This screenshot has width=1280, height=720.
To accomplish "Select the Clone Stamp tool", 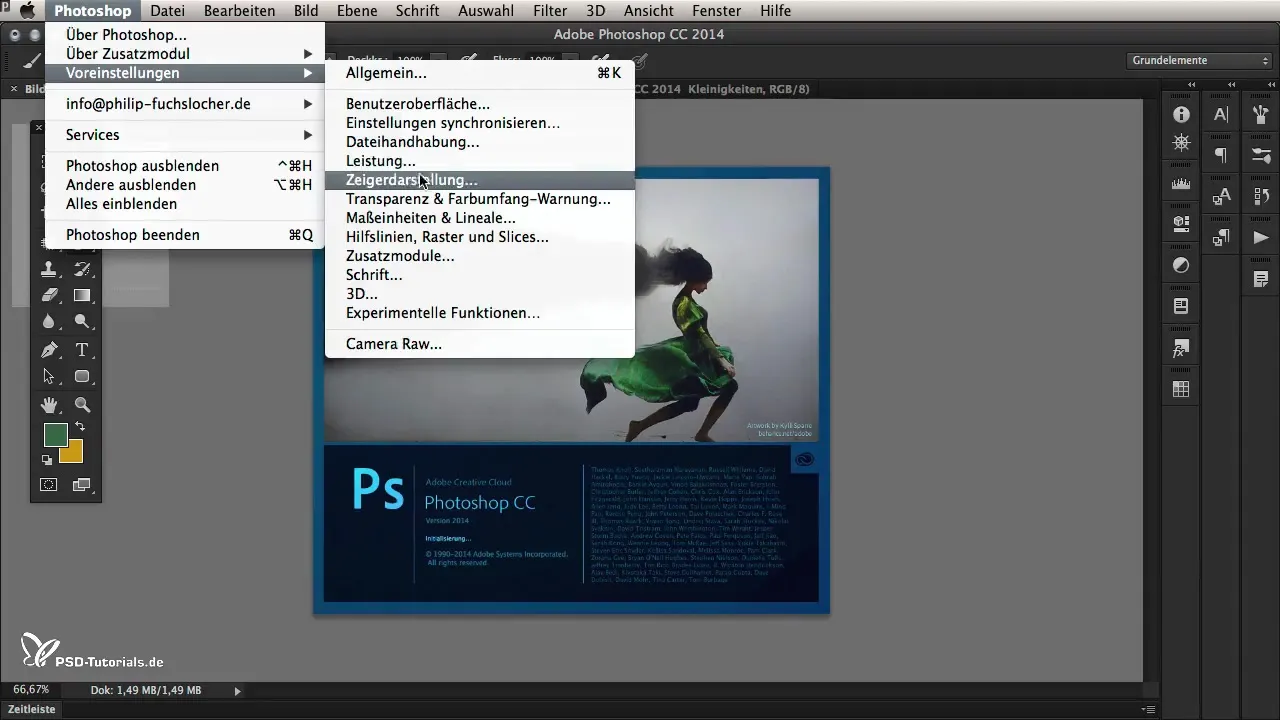I will [x=49, y=269].
